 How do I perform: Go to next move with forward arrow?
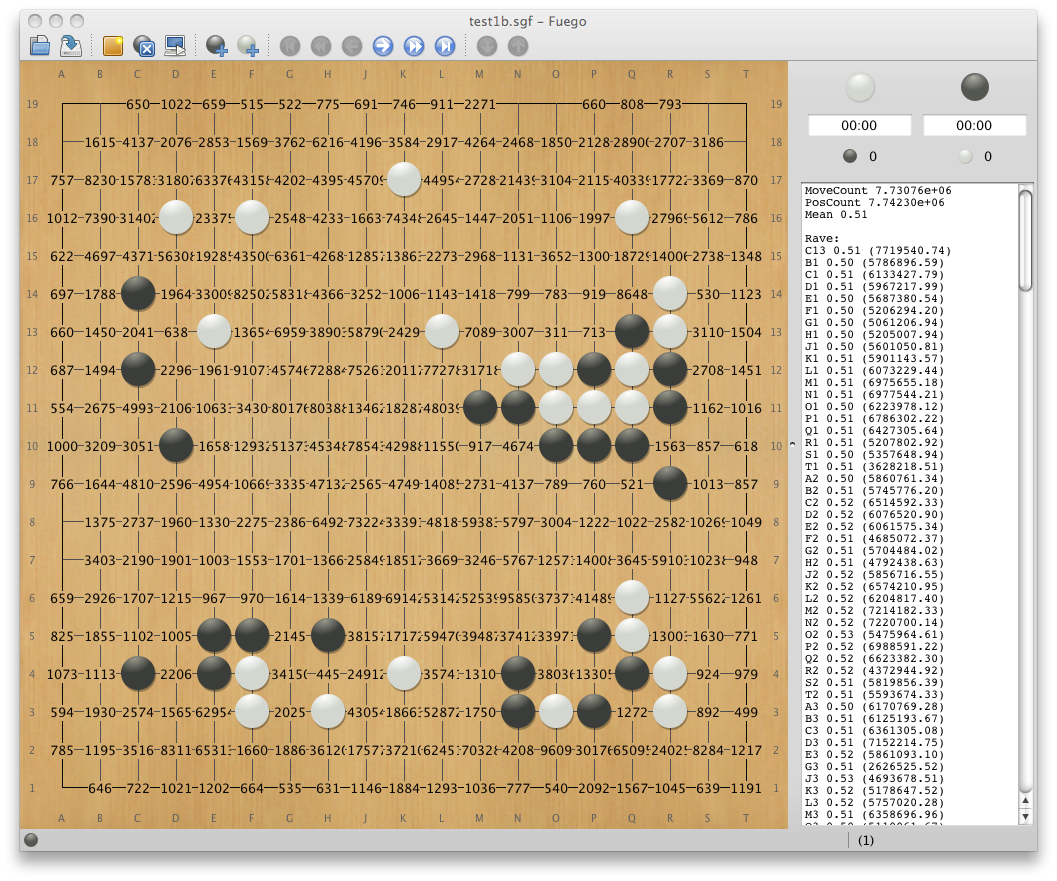click(x=382, y=45)
